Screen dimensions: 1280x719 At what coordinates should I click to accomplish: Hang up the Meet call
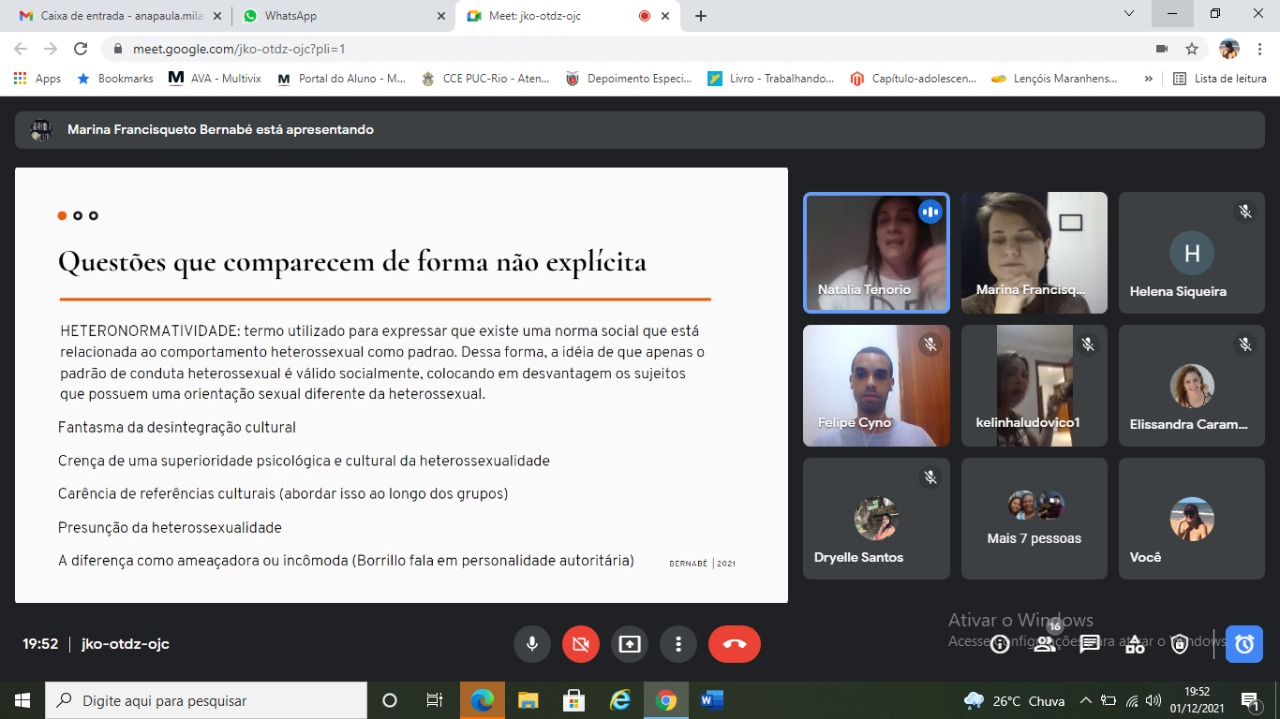click(x=734, y=644)
